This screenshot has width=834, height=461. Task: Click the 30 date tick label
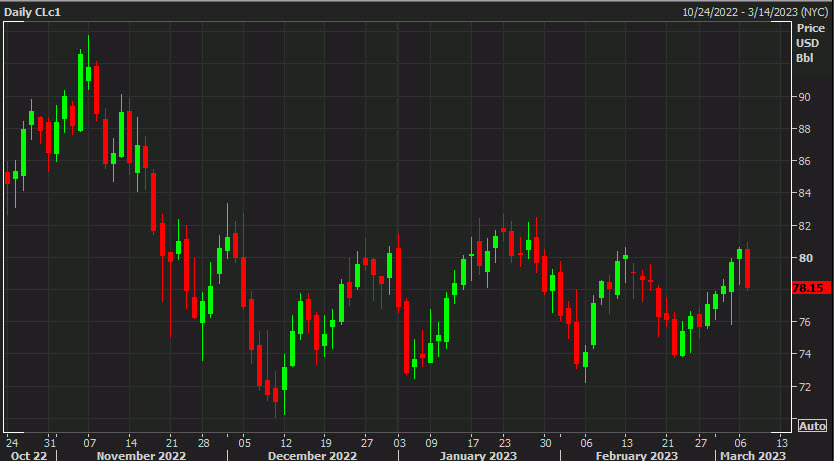pyautogui.click(x=546, y=443)
